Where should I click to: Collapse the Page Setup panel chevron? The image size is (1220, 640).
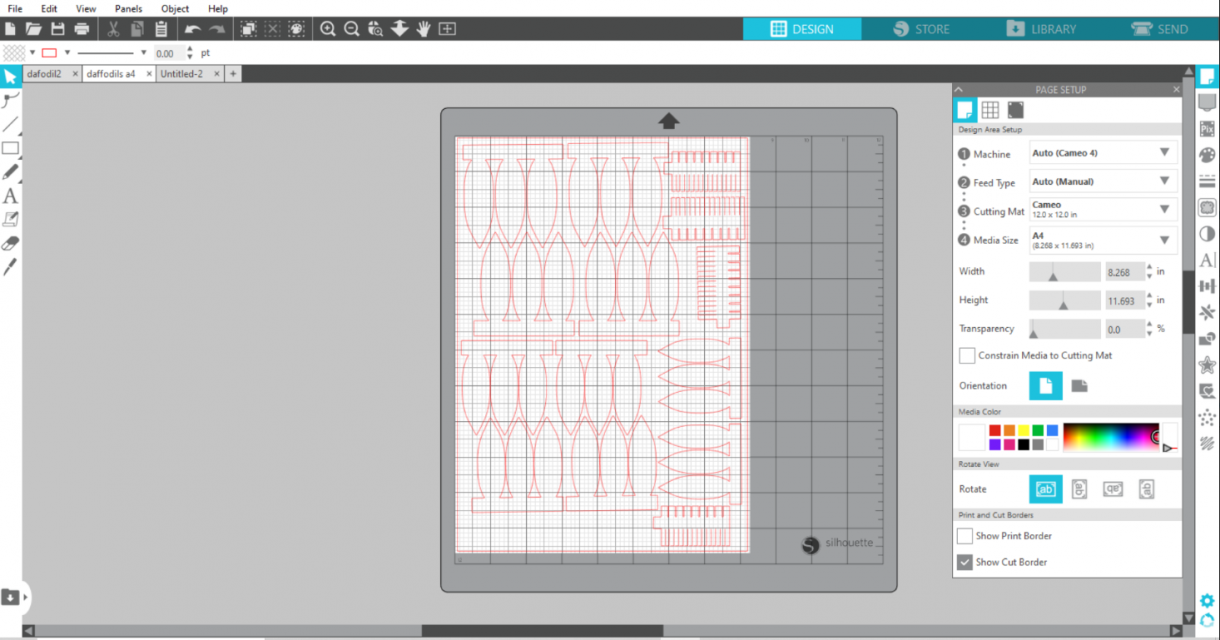tap(959, 90)
